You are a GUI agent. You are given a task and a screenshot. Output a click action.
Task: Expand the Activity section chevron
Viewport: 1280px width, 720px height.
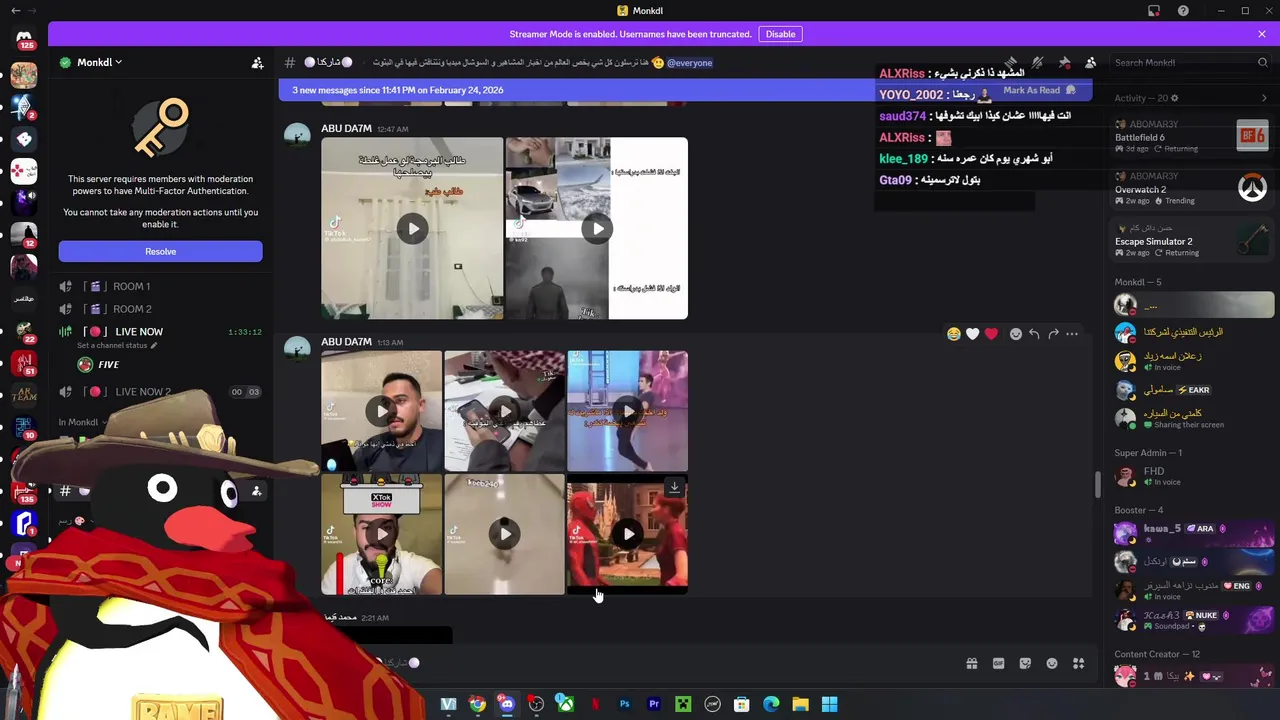click(x=1264, y=98)
